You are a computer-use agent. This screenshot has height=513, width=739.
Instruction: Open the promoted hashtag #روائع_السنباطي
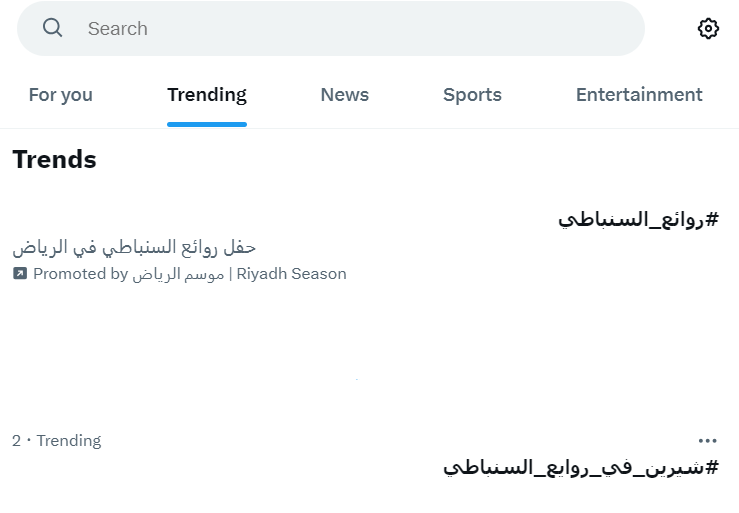point(638,219)
